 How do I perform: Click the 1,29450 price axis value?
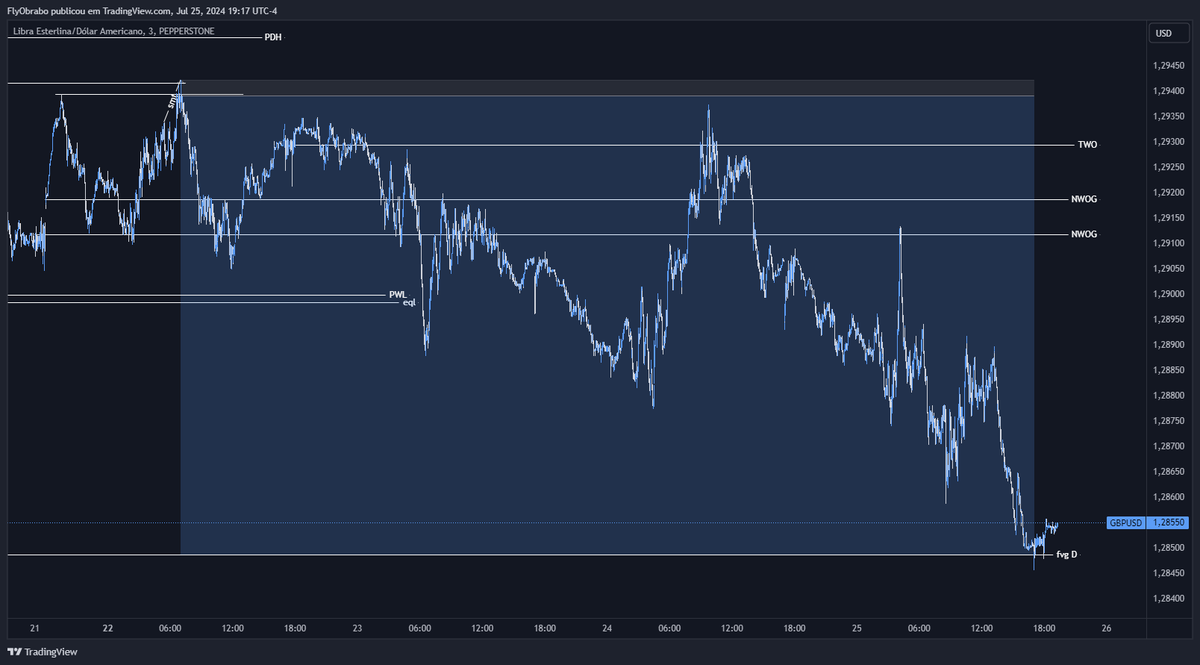(1167, 66)
